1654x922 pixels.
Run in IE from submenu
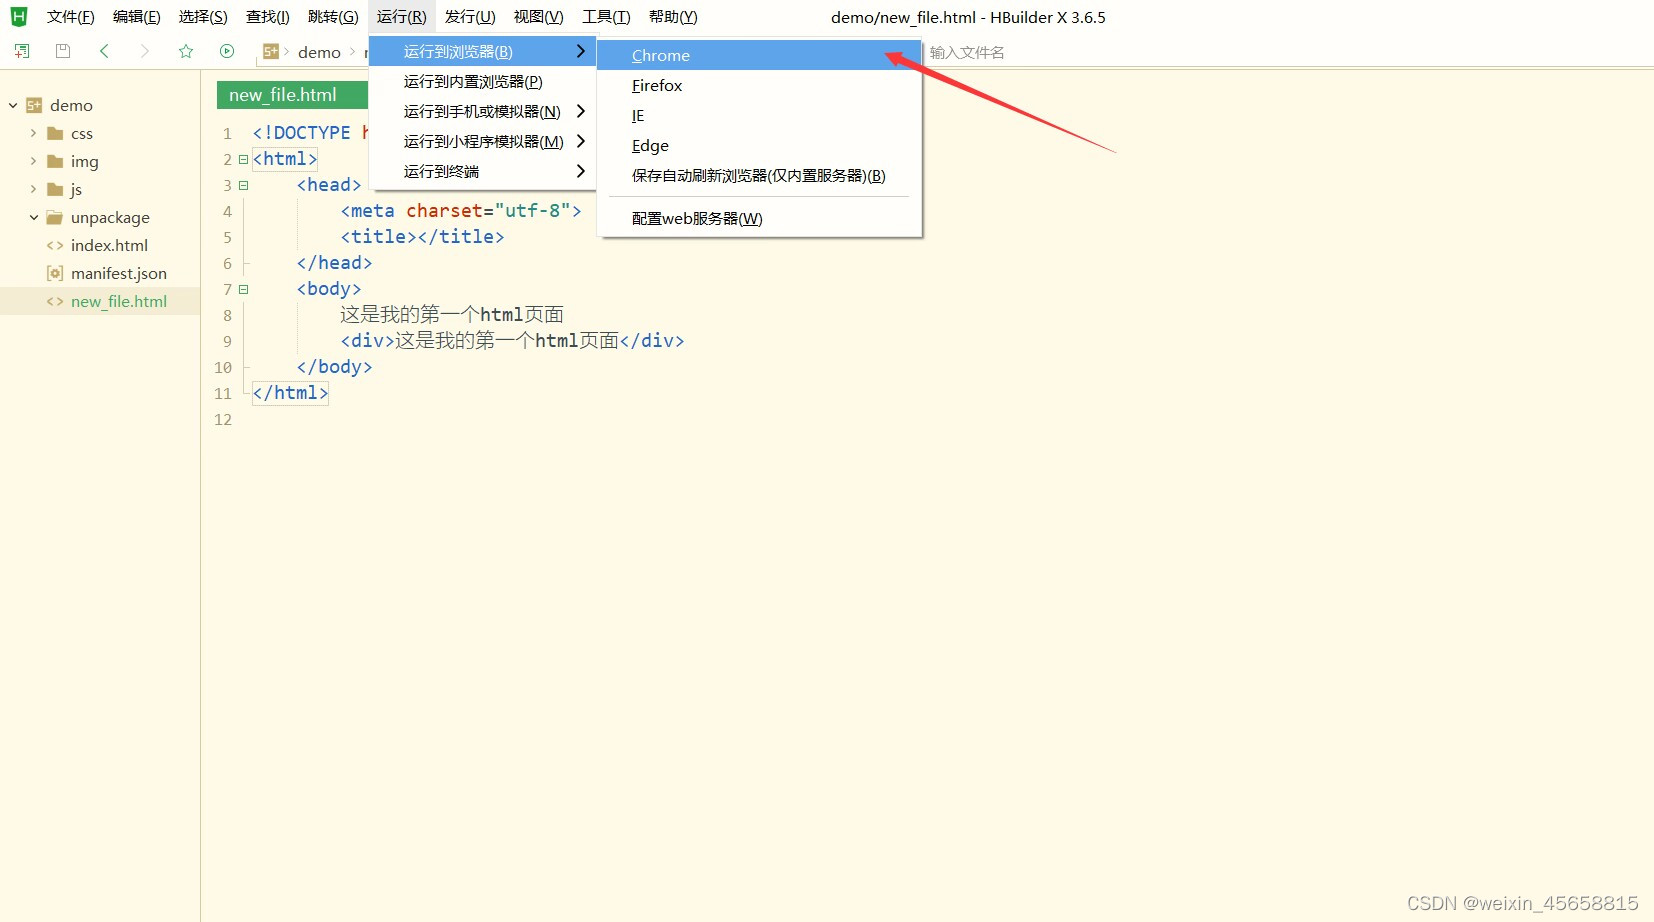pos(759,115)
